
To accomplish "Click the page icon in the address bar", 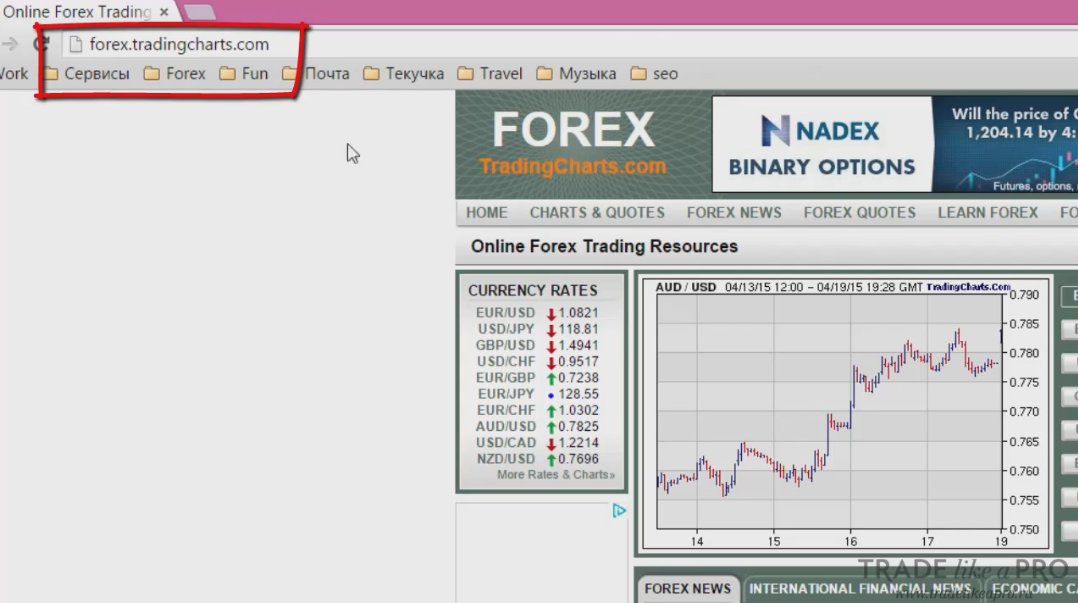I will pos(76,45).
